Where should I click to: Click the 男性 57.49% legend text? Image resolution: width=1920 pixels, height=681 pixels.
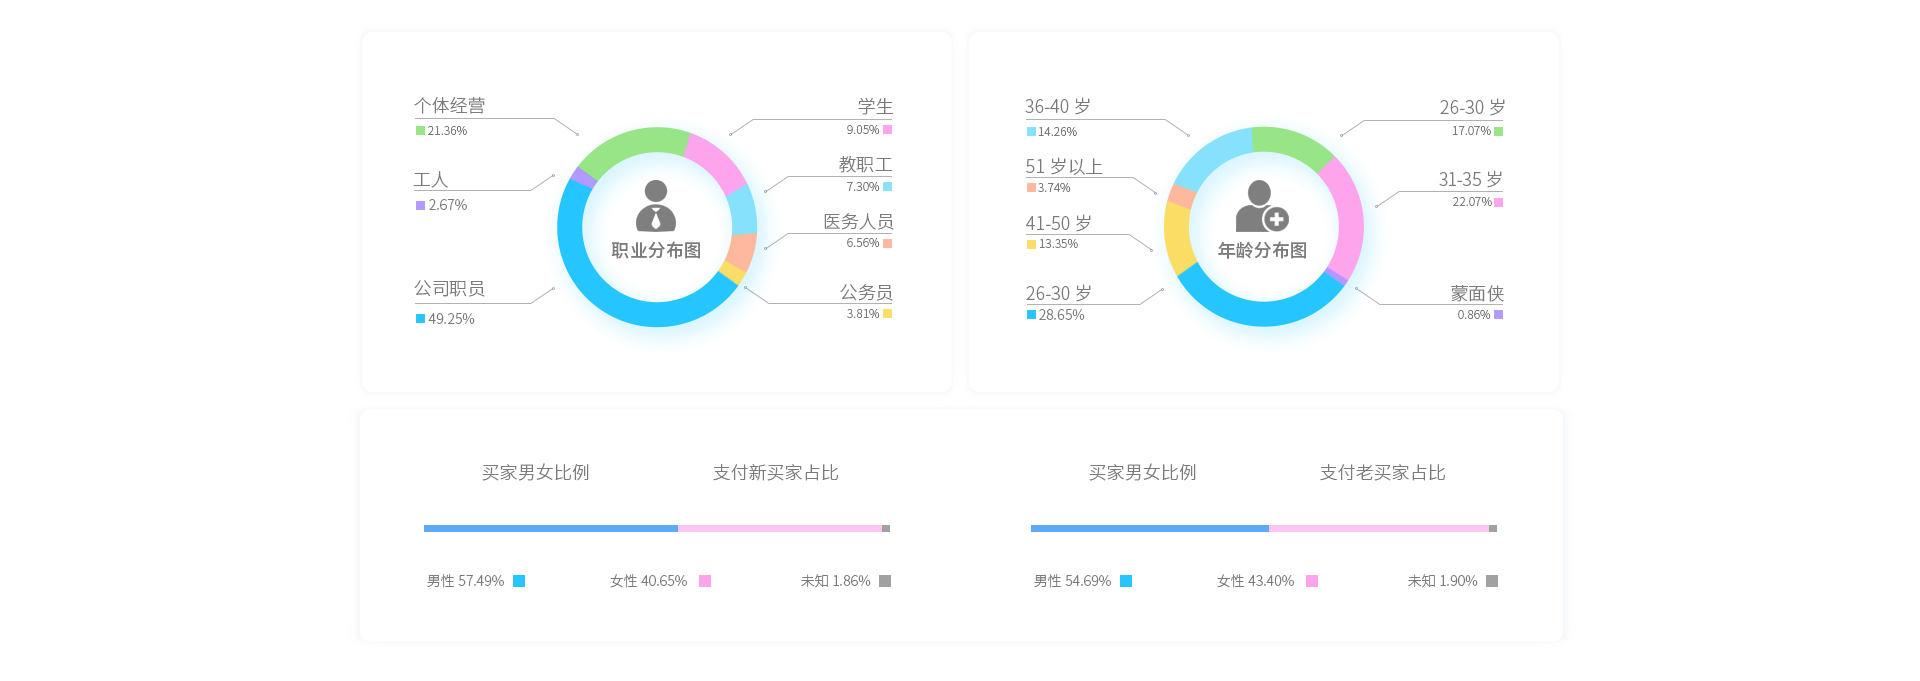465,581
